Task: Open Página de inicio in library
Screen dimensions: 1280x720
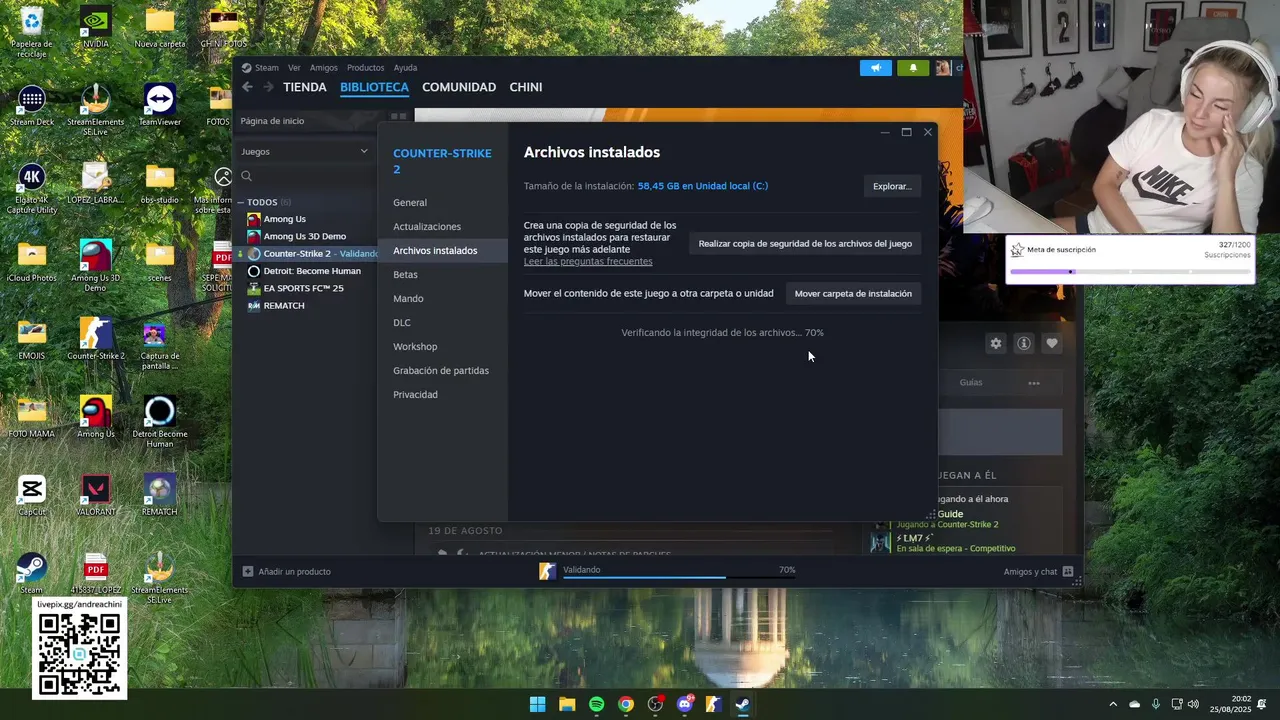Action: 272,121
